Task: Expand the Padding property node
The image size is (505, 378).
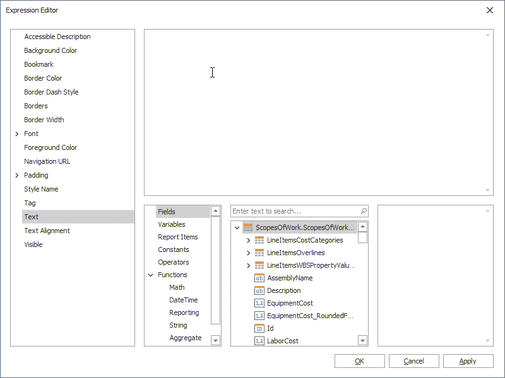Action: click(x=17, y=176)
